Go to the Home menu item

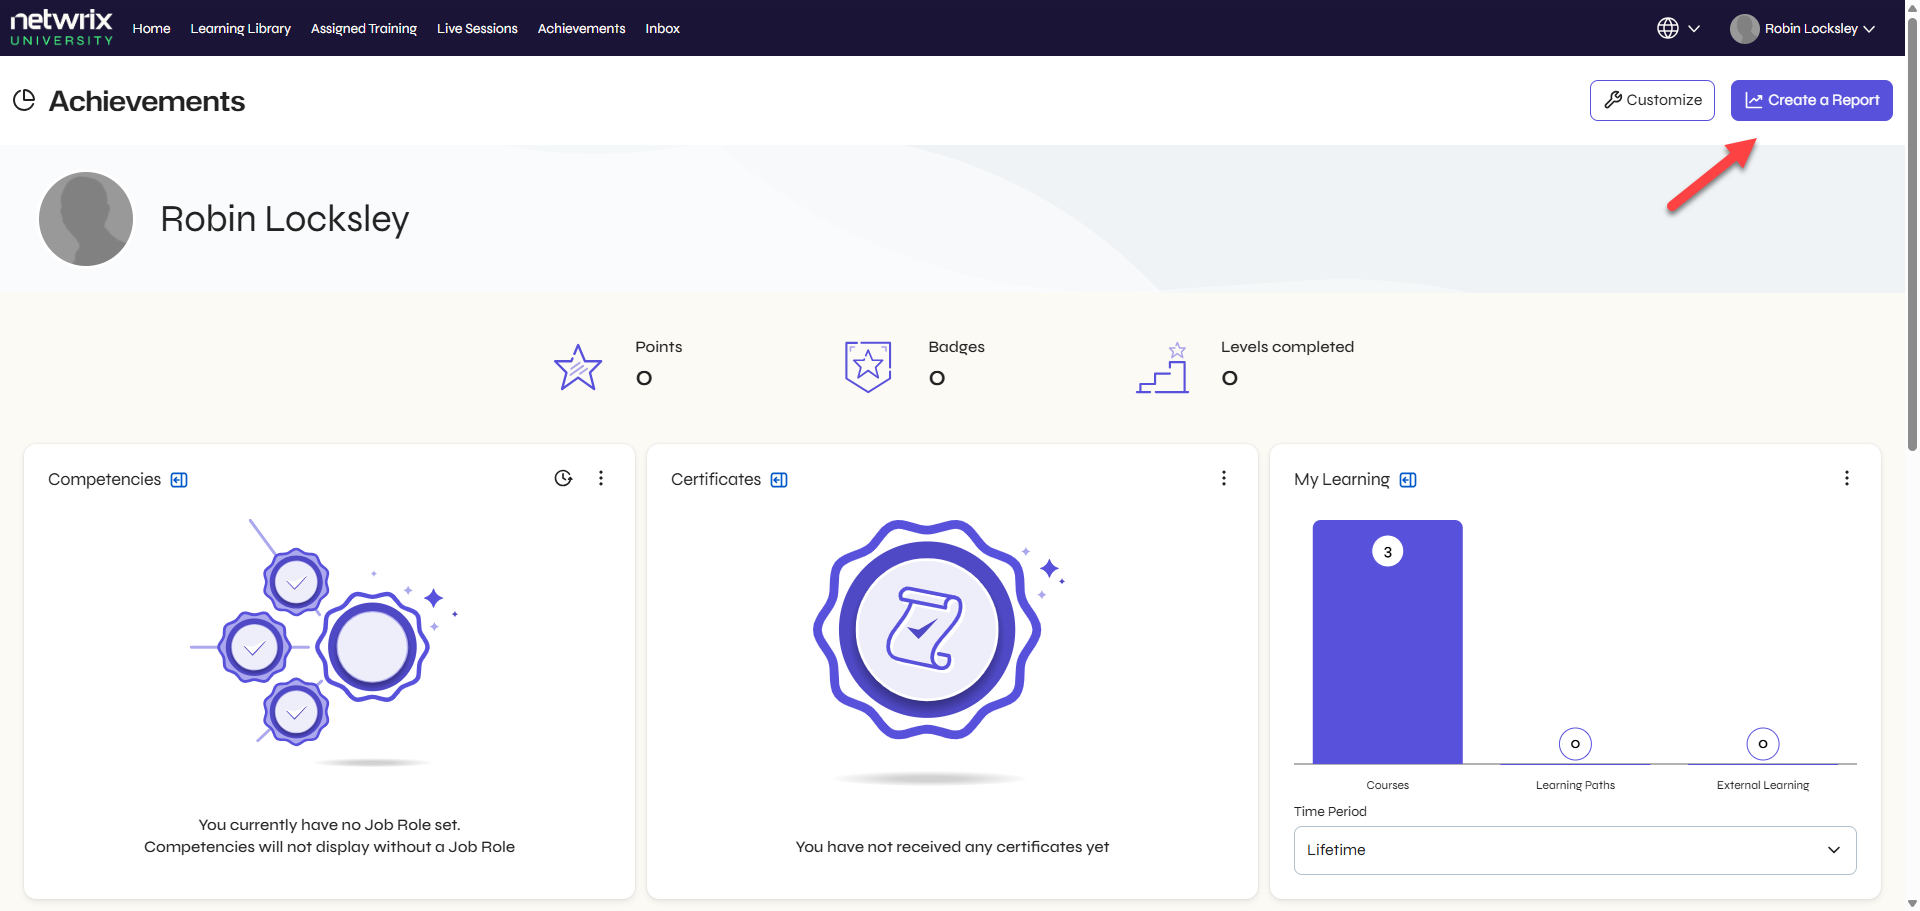pyautogui.click(x=151, y=28)
